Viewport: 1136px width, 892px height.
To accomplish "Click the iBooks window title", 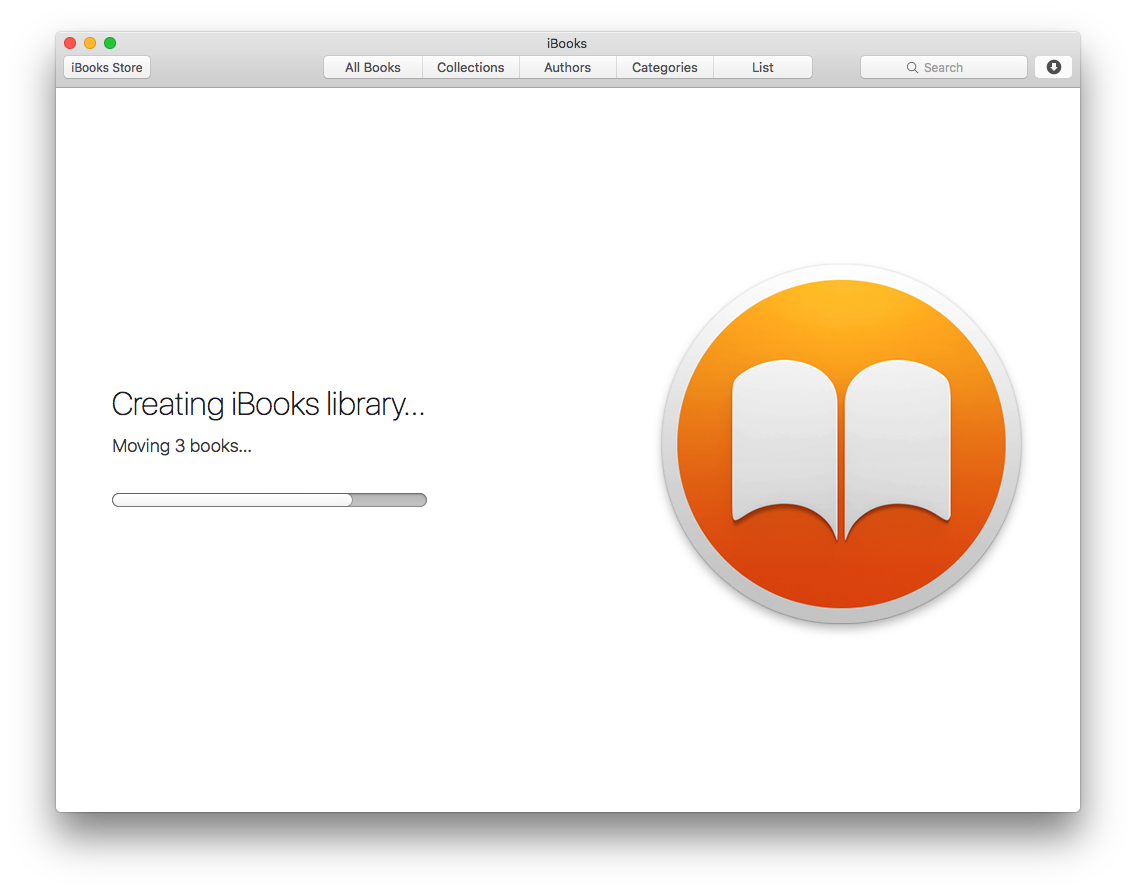I will pyautogui.click(x=567, y=43).
